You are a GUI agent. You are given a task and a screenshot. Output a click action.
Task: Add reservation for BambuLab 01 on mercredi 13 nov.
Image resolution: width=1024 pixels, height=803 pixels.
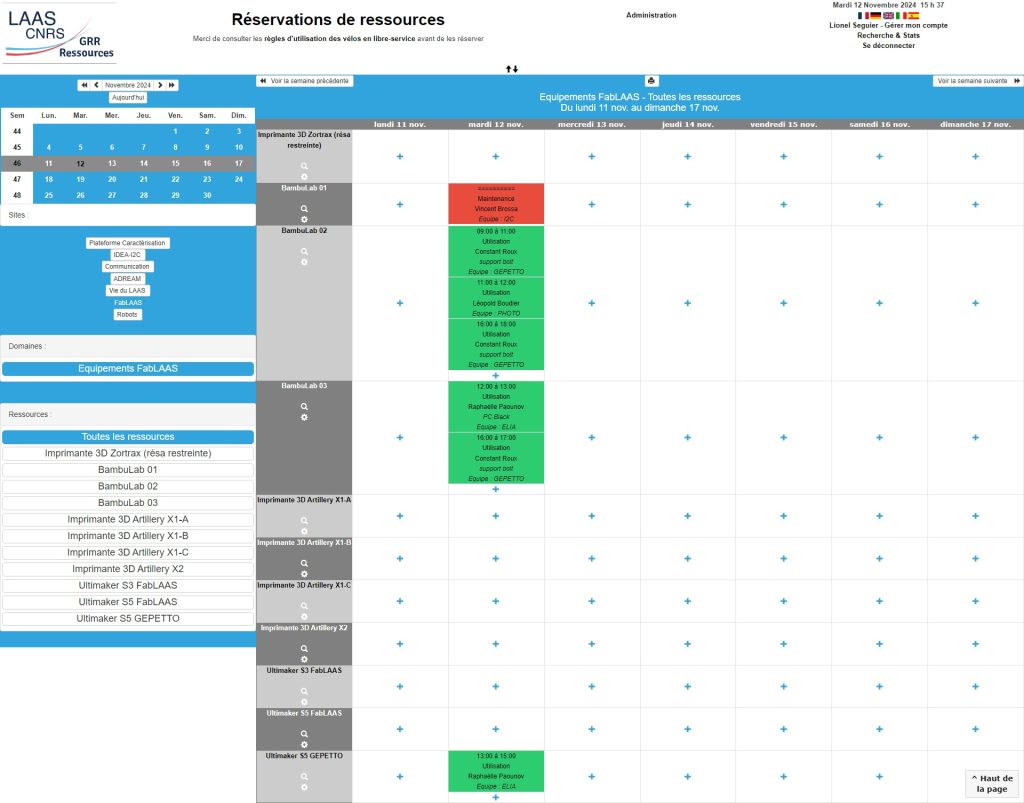point(592,204)
